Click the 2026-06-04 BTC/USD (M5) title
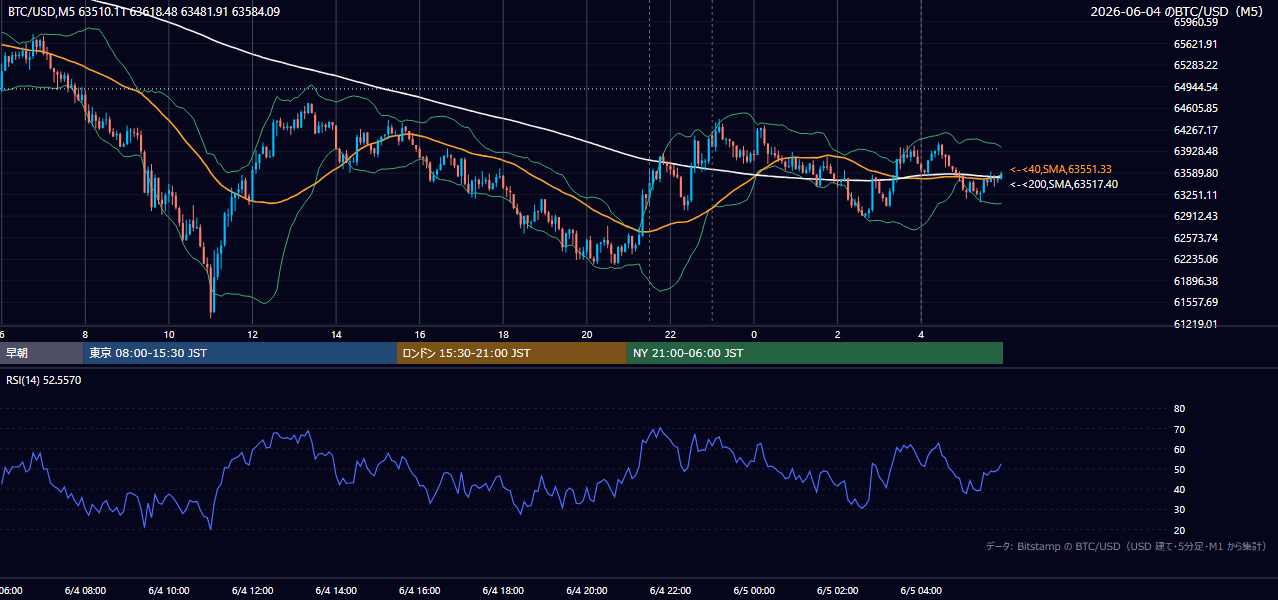This screenshot has width=1278, height=600. (1179, 12)
